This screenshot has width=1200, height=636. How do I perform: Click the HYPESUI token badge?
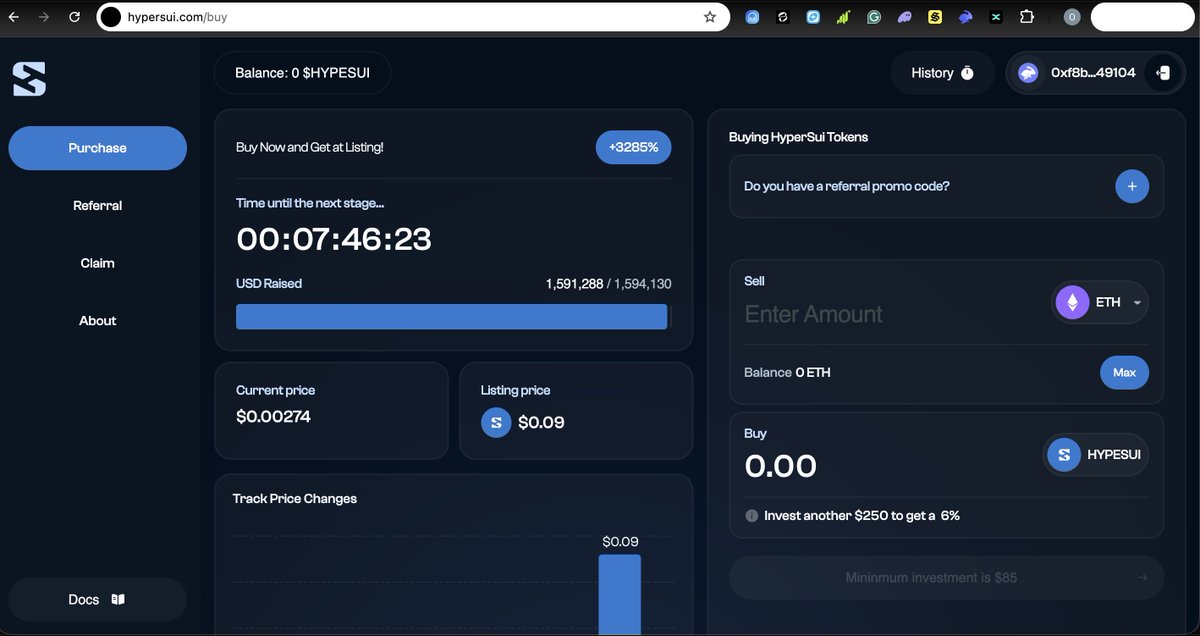(x=1096, y=455)
